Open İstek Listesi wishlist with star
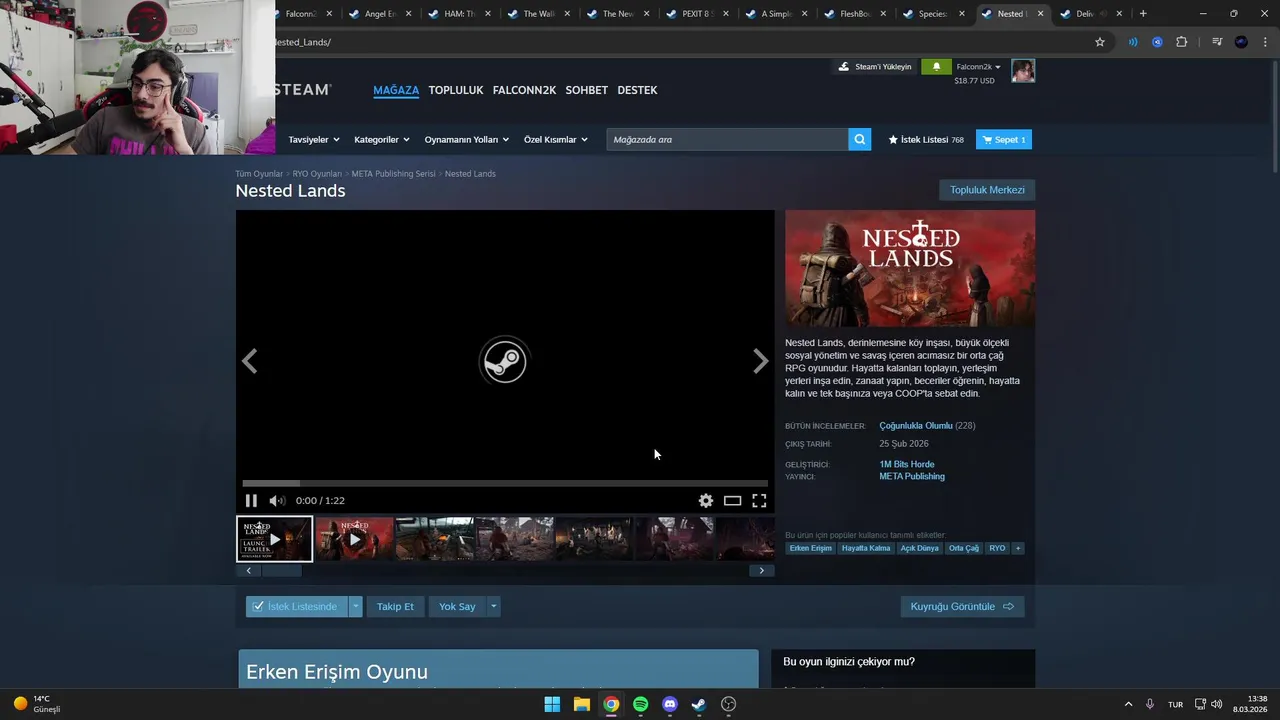Screen dimensions: 1280x720 click(x=926, y=139)
